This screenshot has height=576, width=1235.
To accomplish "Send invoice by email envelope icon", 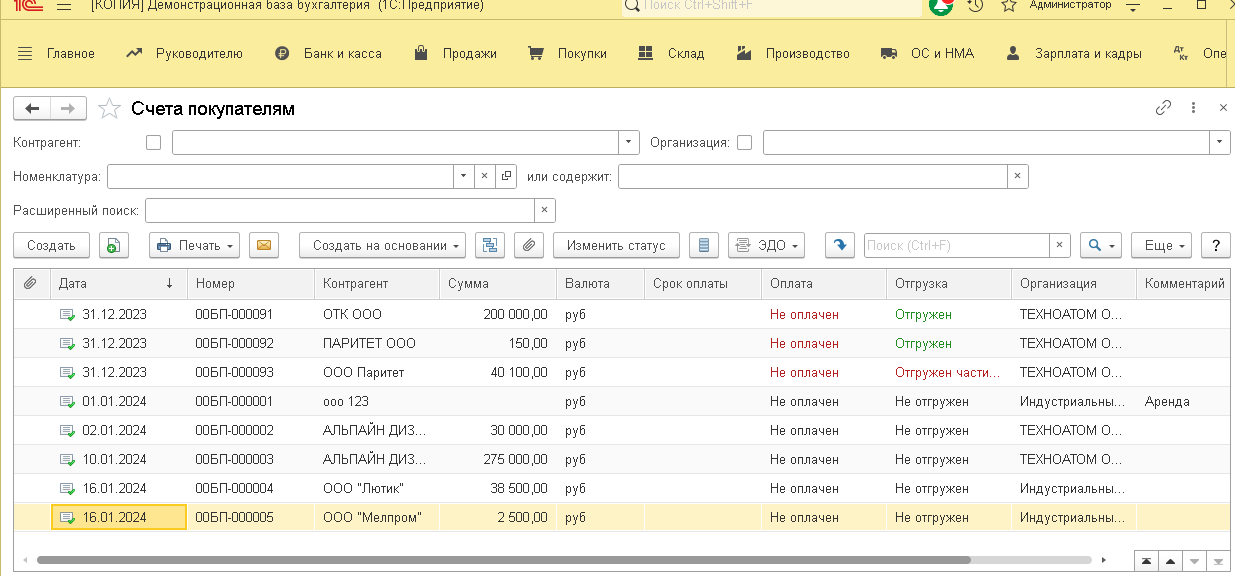I will [x=264, y=245].
